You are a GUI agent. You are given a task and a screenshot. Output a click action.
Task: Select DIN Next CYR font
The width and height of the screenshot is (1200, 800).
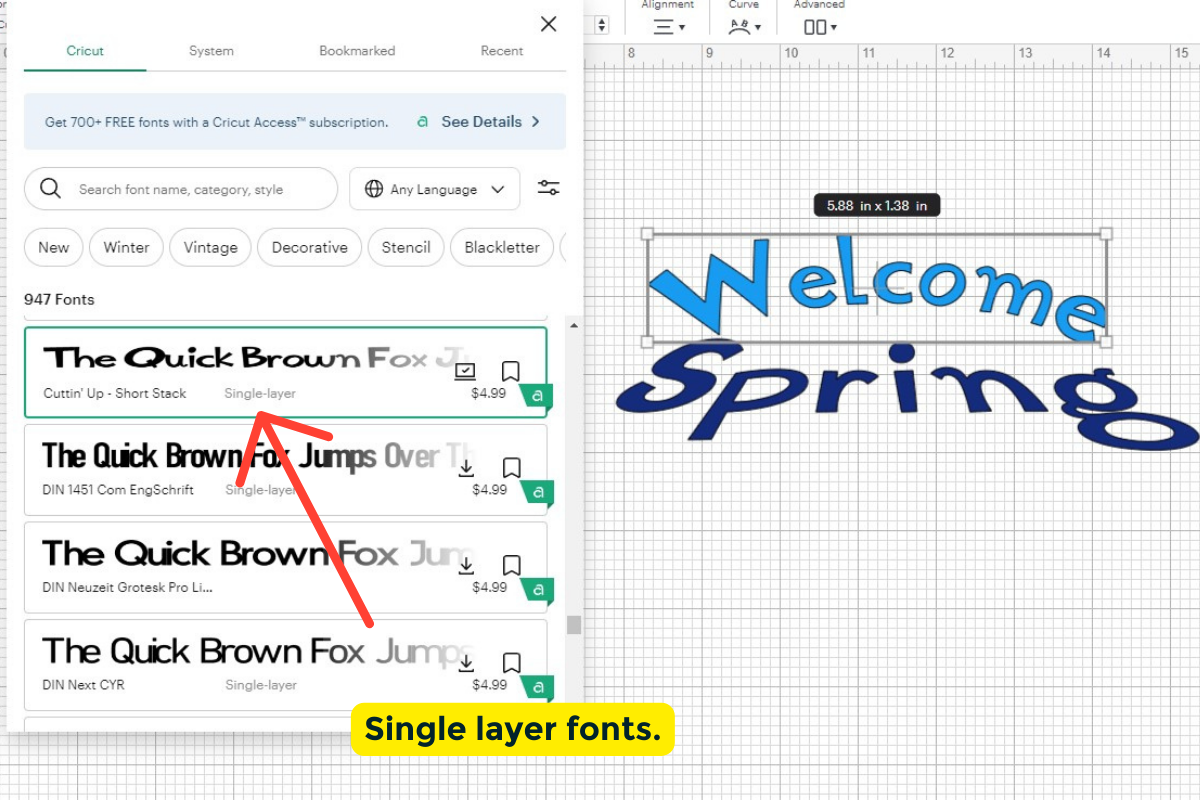click(x=285, y=664)
